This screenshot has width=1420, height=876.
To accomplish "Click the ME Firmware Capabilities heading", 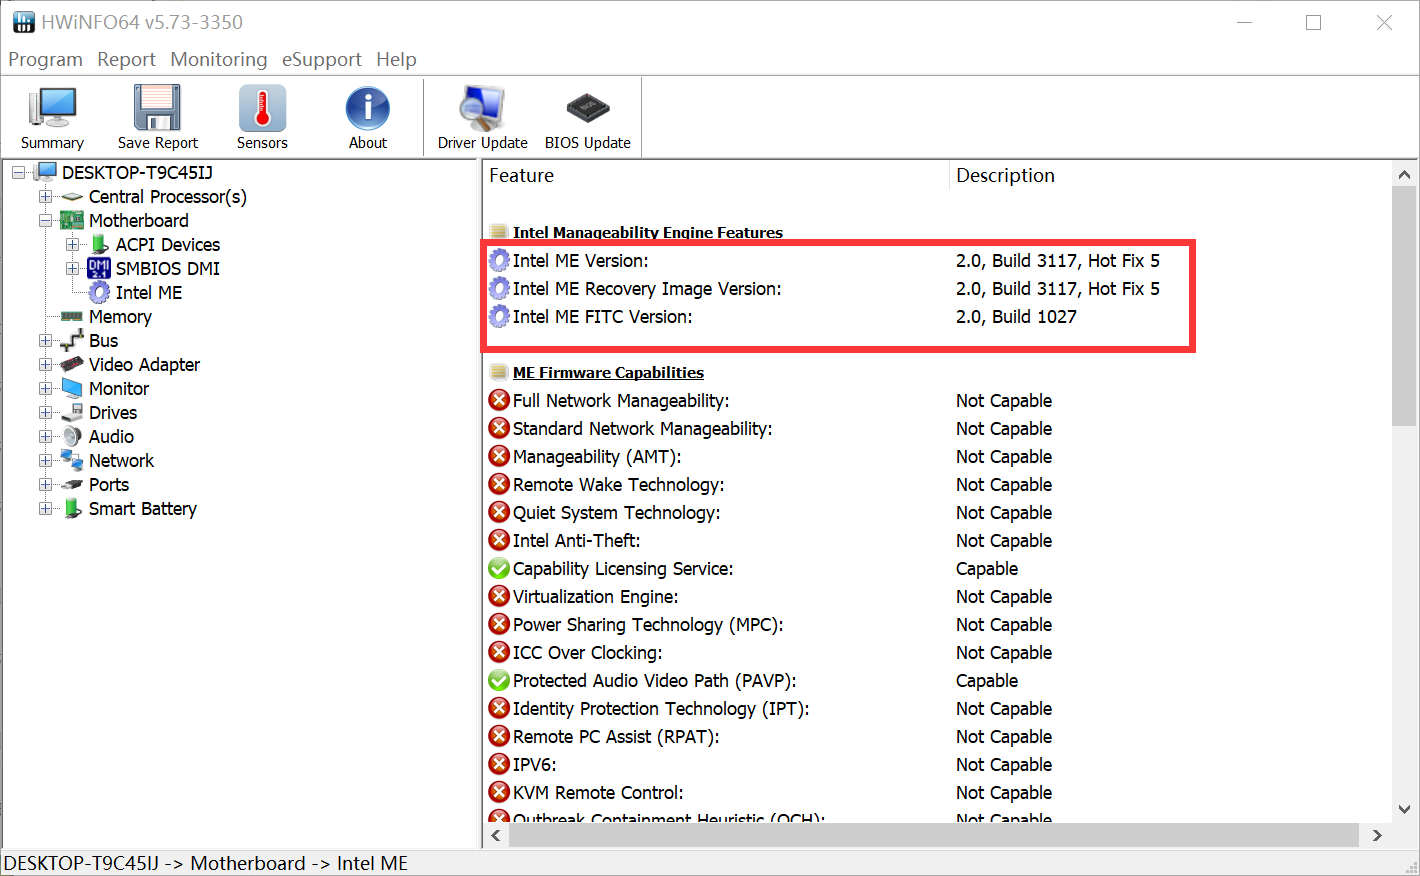I will (608, 373).
